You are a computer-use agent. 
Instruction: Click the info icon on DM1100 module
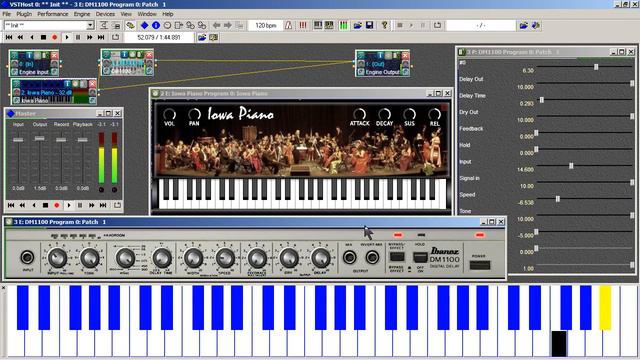point(124,55)
